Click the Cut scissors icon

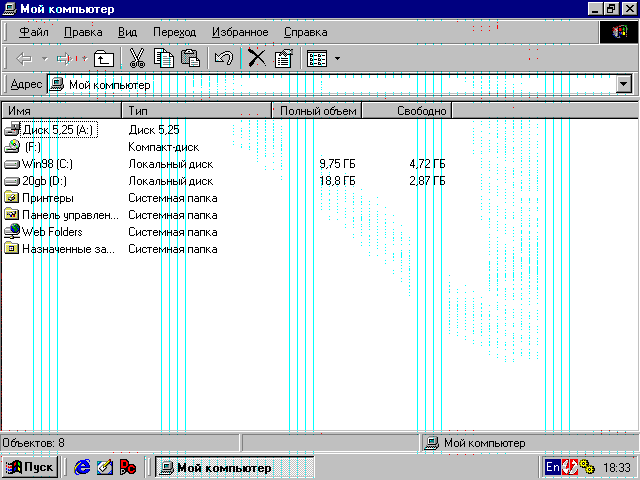137,58
